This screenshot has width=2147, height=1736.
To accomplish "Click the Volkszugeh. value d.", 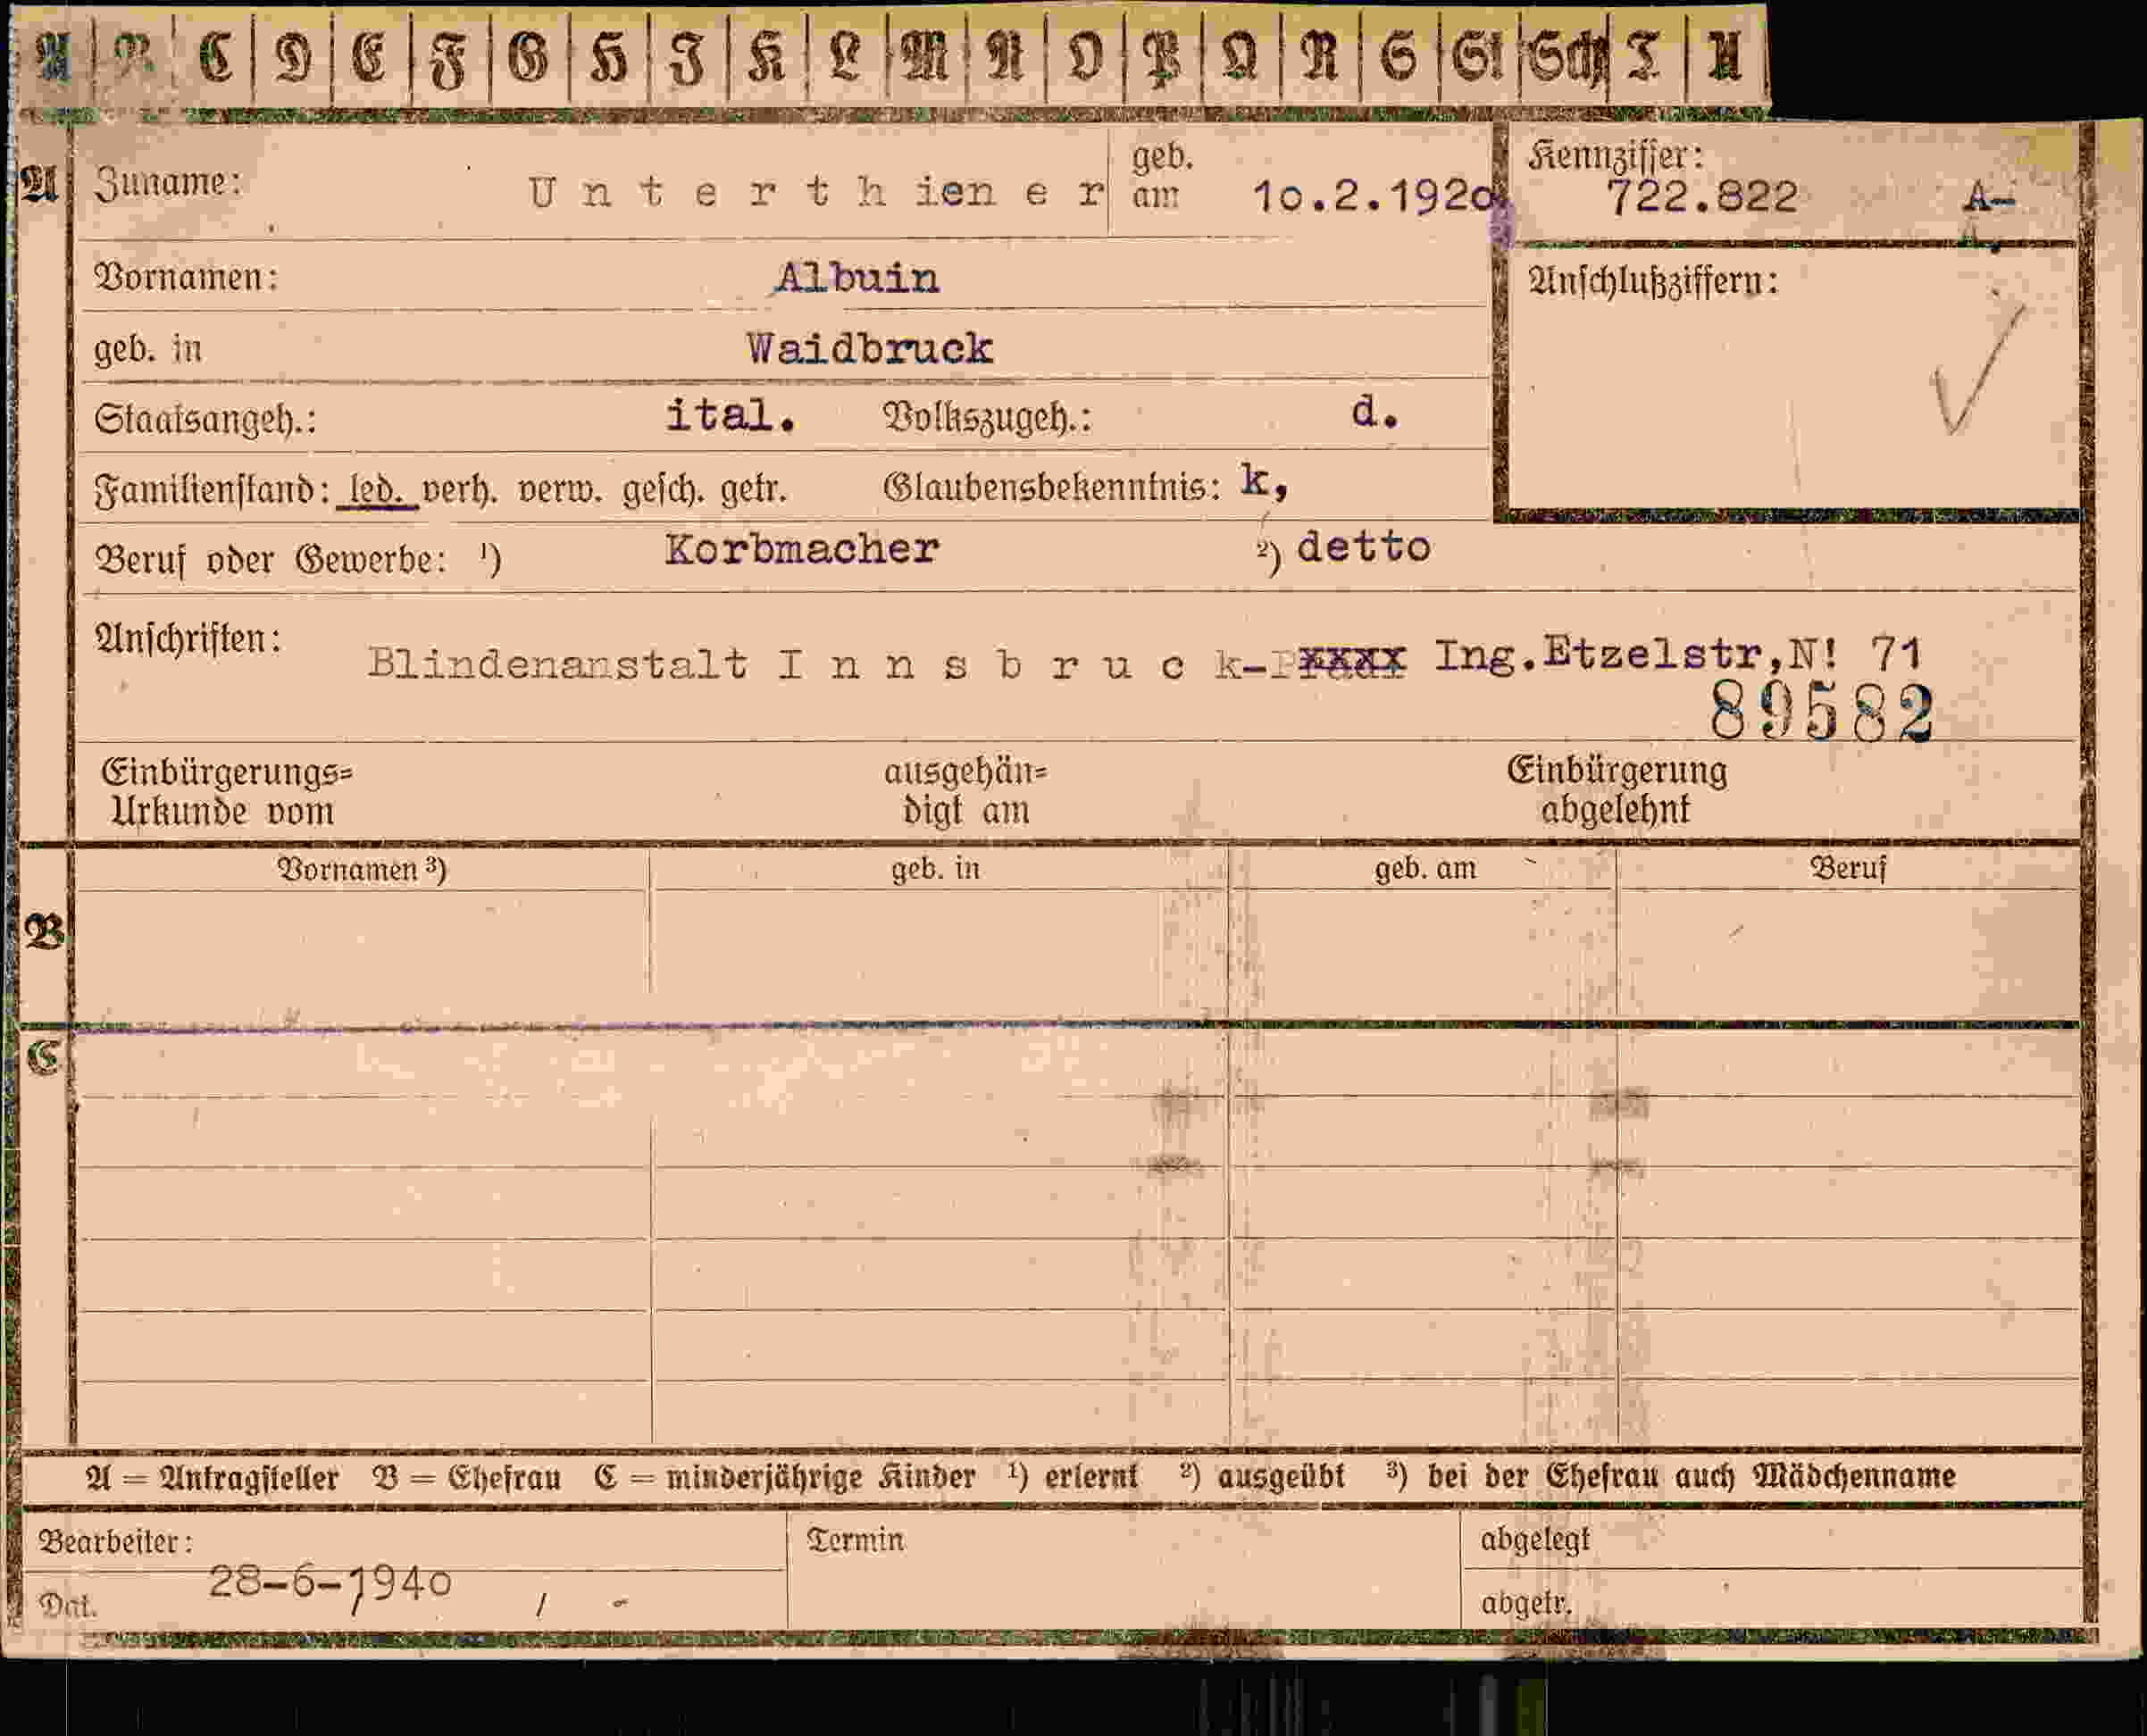I will click(x=1375, y=411).
